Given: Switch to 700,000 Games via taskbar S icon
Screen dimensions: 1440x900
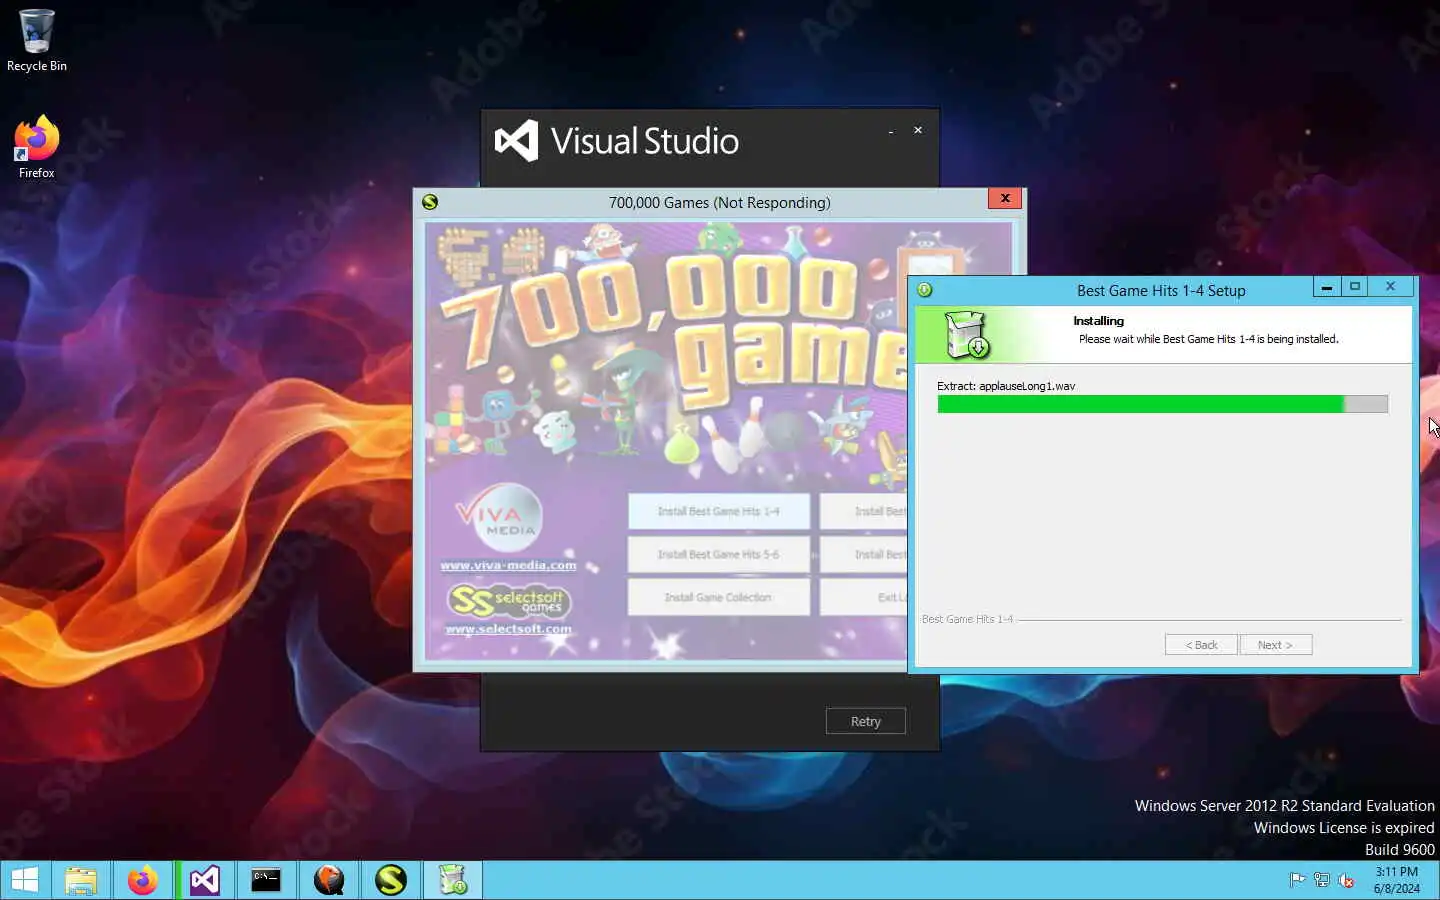Looking at the screenshot, I should 391,880.
